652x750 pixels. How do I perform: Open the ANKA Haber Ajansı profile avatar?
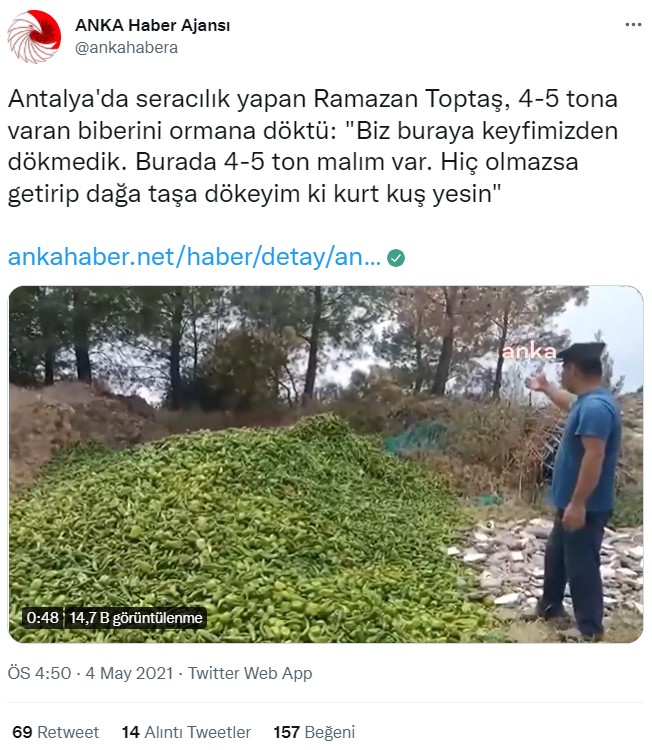point(34,37)
